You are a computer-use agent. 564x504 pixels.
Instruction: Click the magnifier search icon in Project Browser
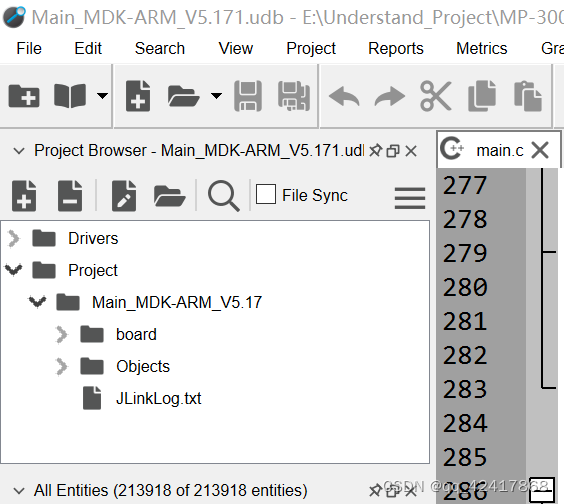224,196
